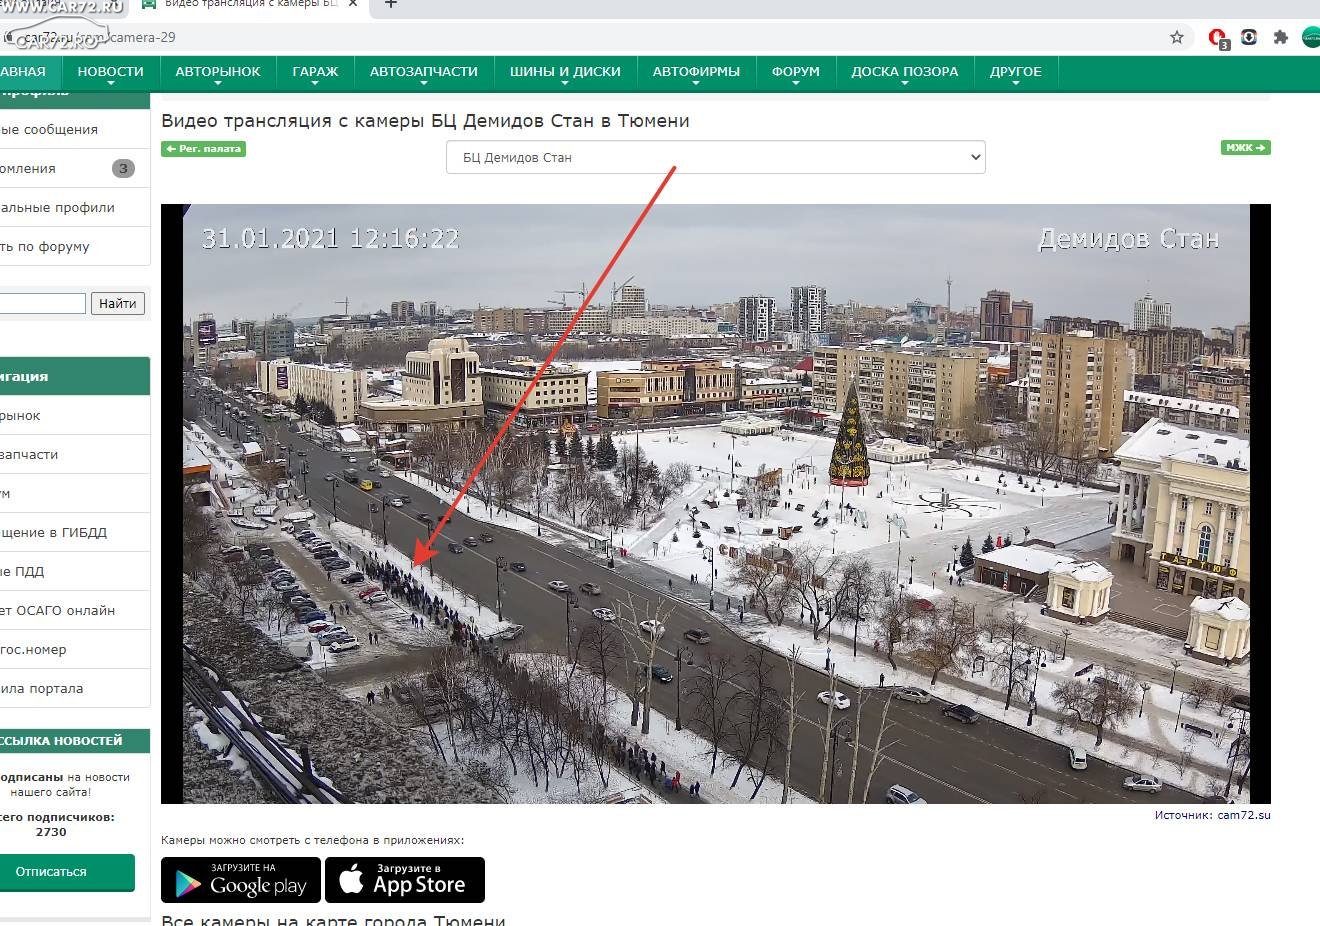Click the Найти search button

(118, 303)
